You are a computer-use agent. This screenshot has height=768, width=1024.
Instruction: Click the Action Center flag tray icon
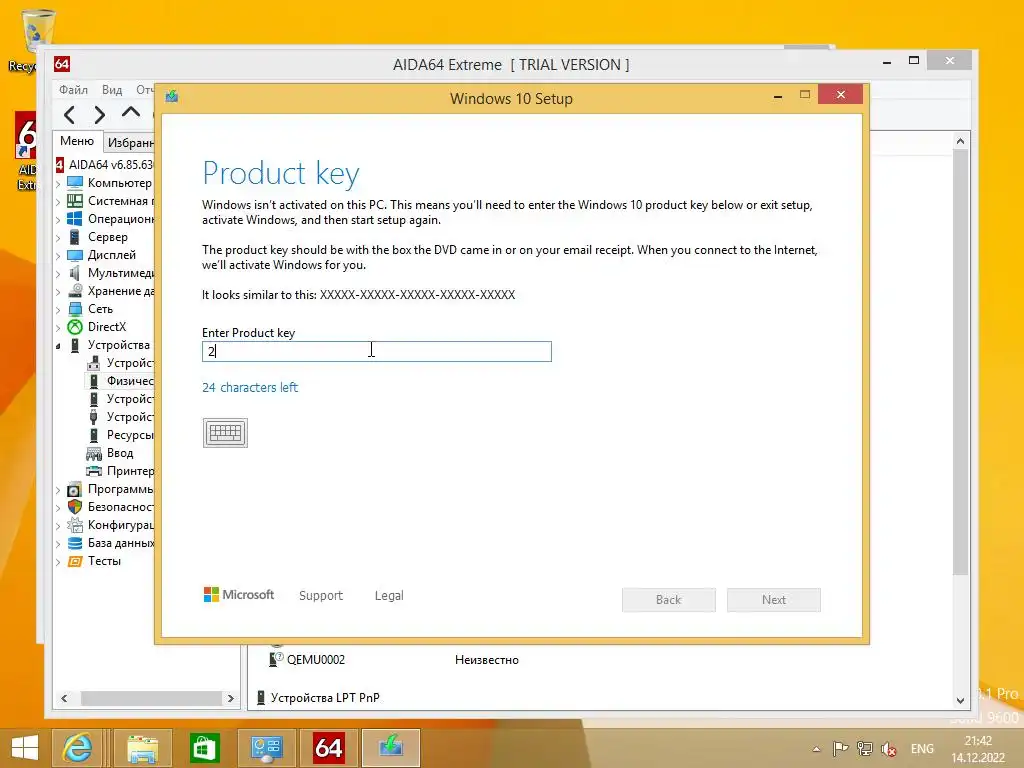click(840, 749)
